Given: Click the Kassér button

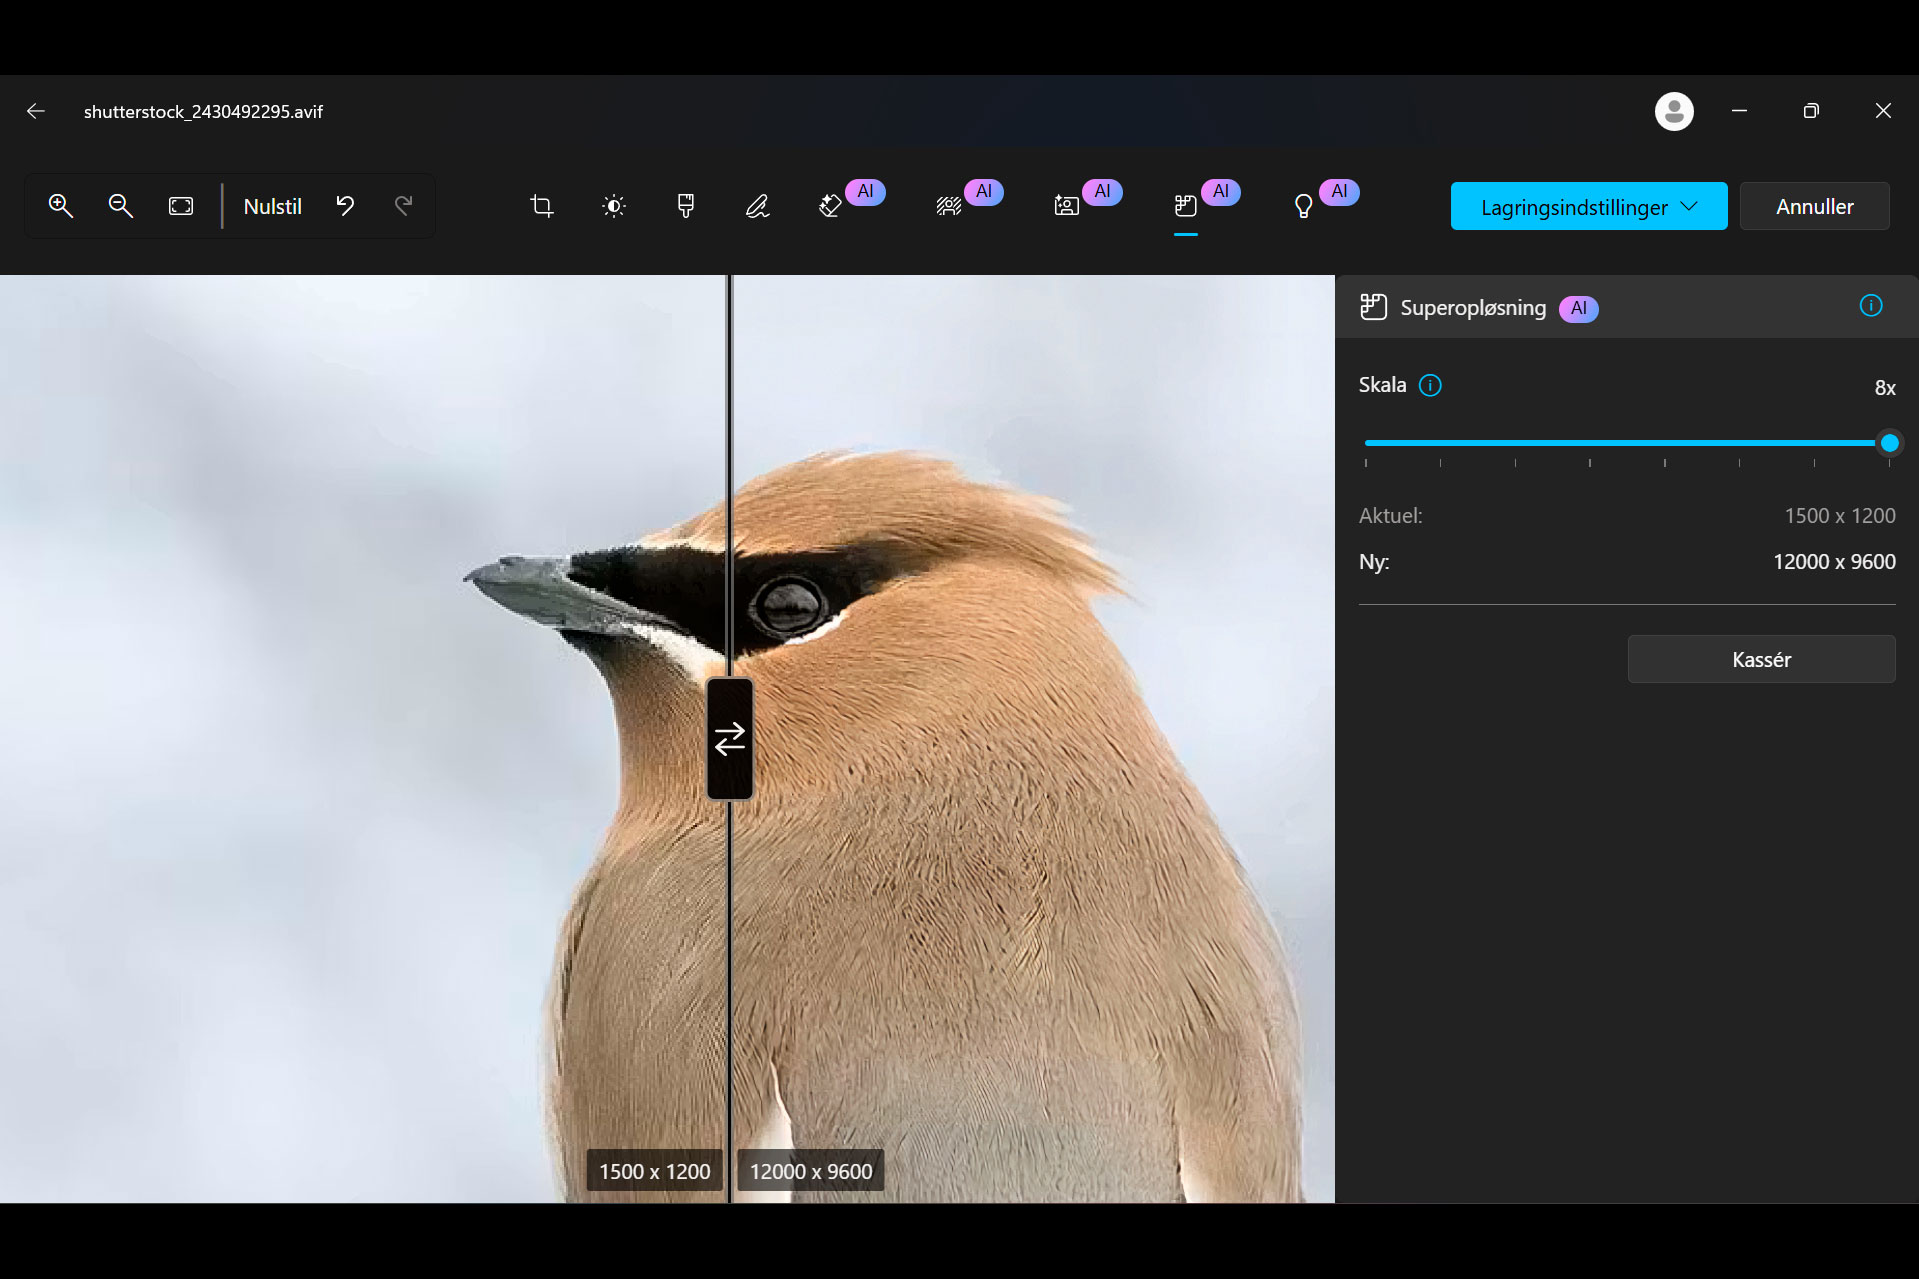Looking at the screenshot, I should point(1761,660).
